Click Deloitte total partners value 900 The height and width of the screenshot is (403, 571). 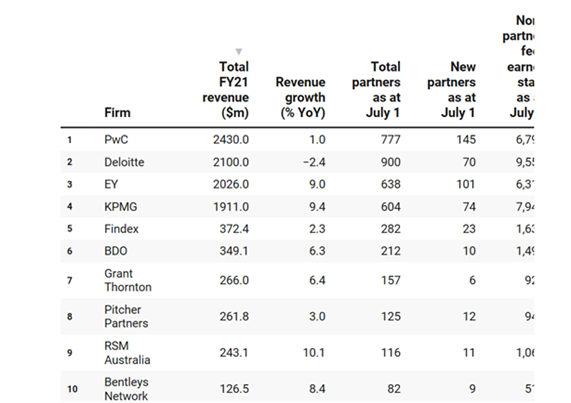391,162
